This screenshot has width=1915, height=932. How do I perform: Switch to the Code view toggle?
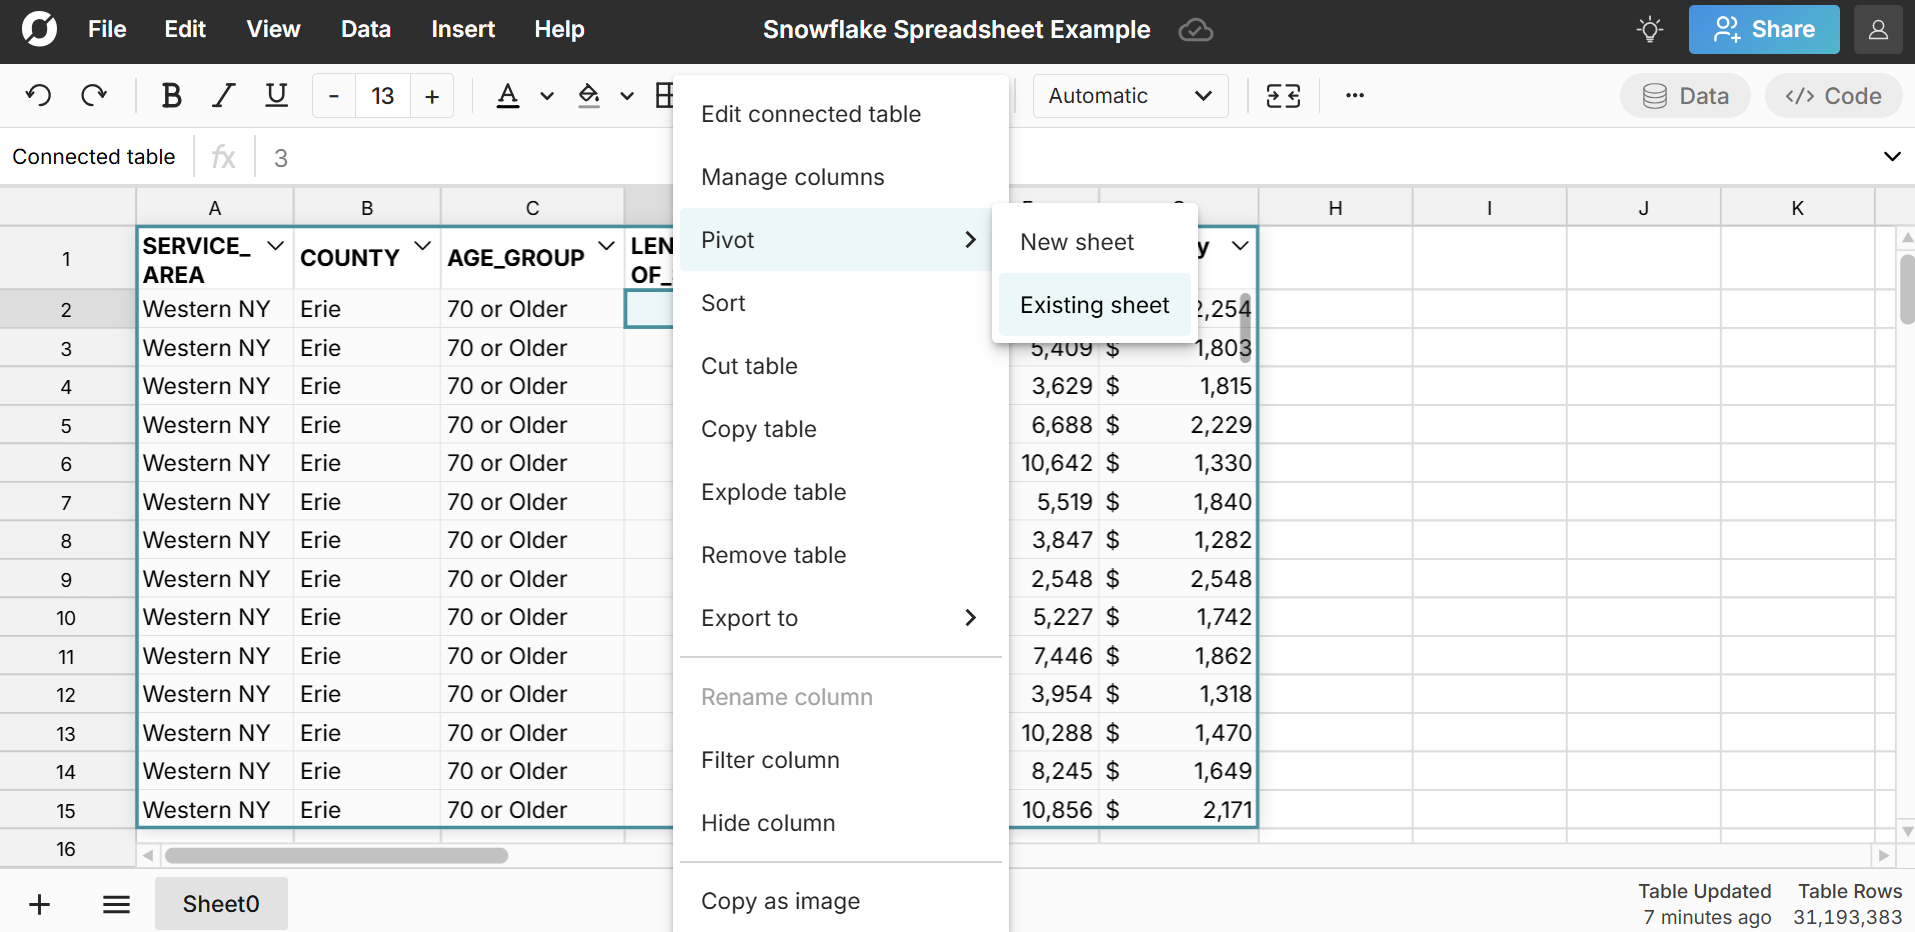tap(1833, 95)
